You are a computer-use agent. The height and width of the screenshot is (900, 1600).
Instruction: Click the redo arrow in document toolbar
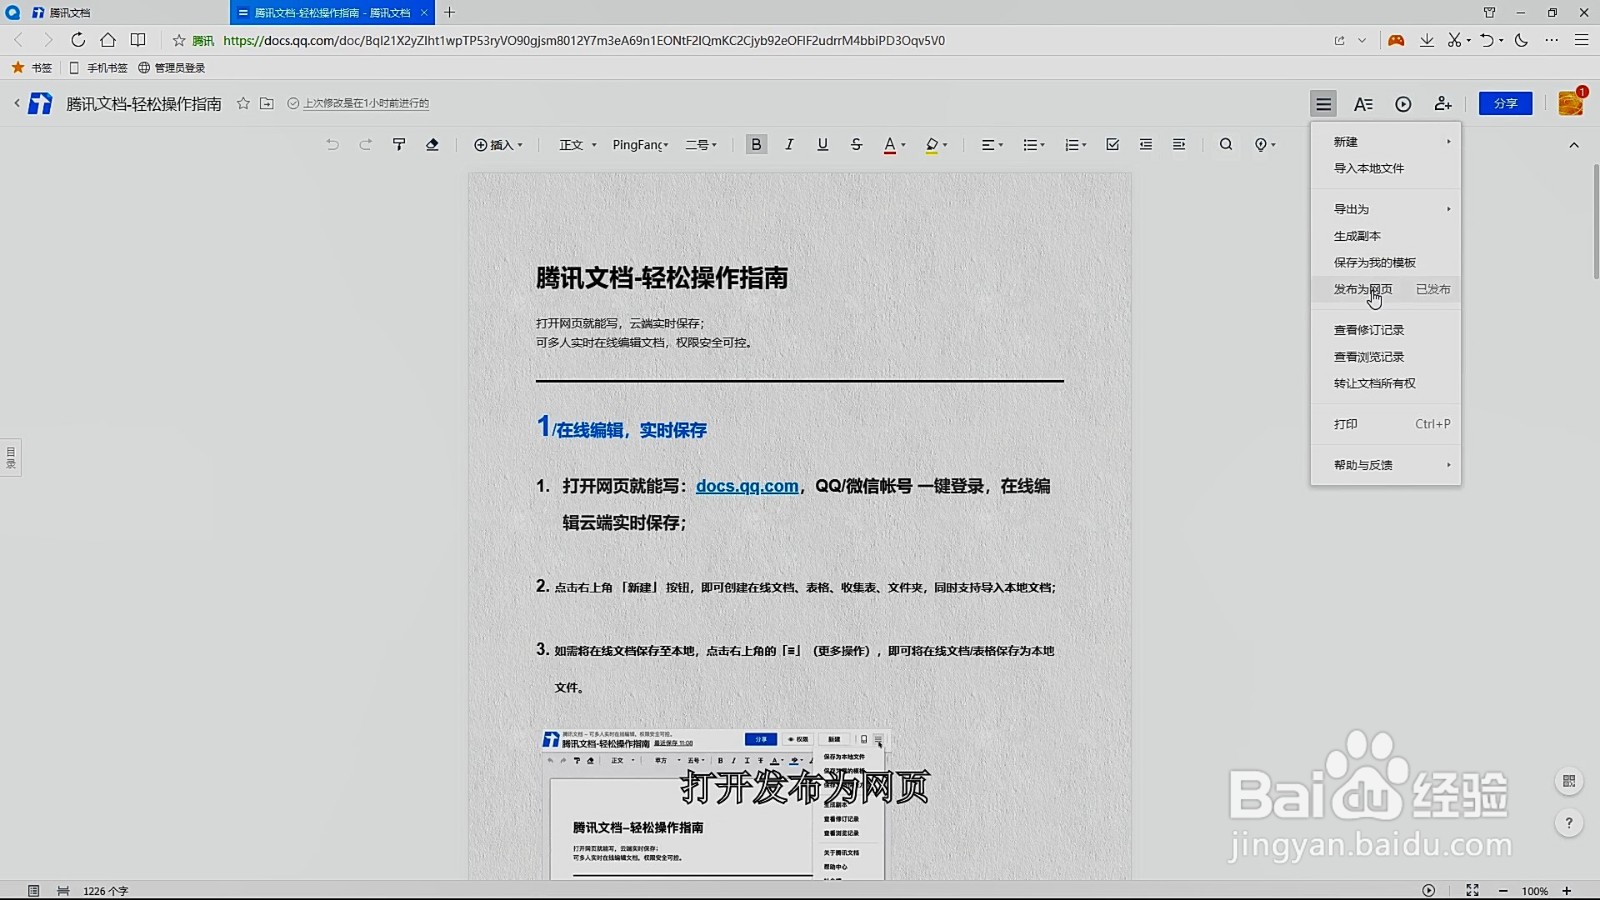[x=366, y=145]
